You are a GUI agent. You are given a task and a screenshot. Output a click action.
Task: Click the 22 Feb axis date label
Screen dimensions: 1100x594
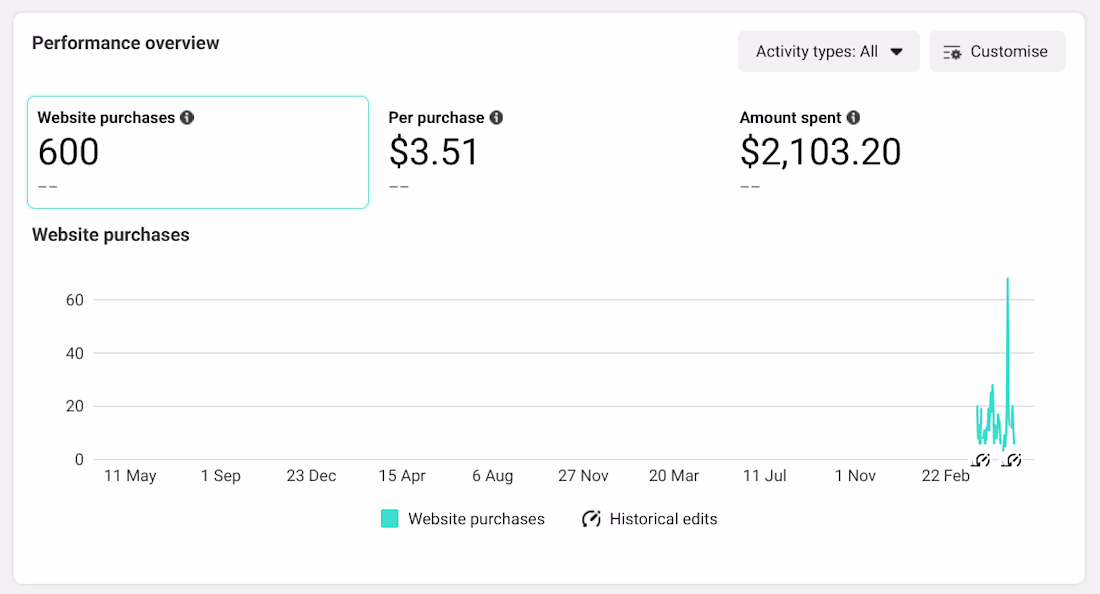click(x=945, y=475)
